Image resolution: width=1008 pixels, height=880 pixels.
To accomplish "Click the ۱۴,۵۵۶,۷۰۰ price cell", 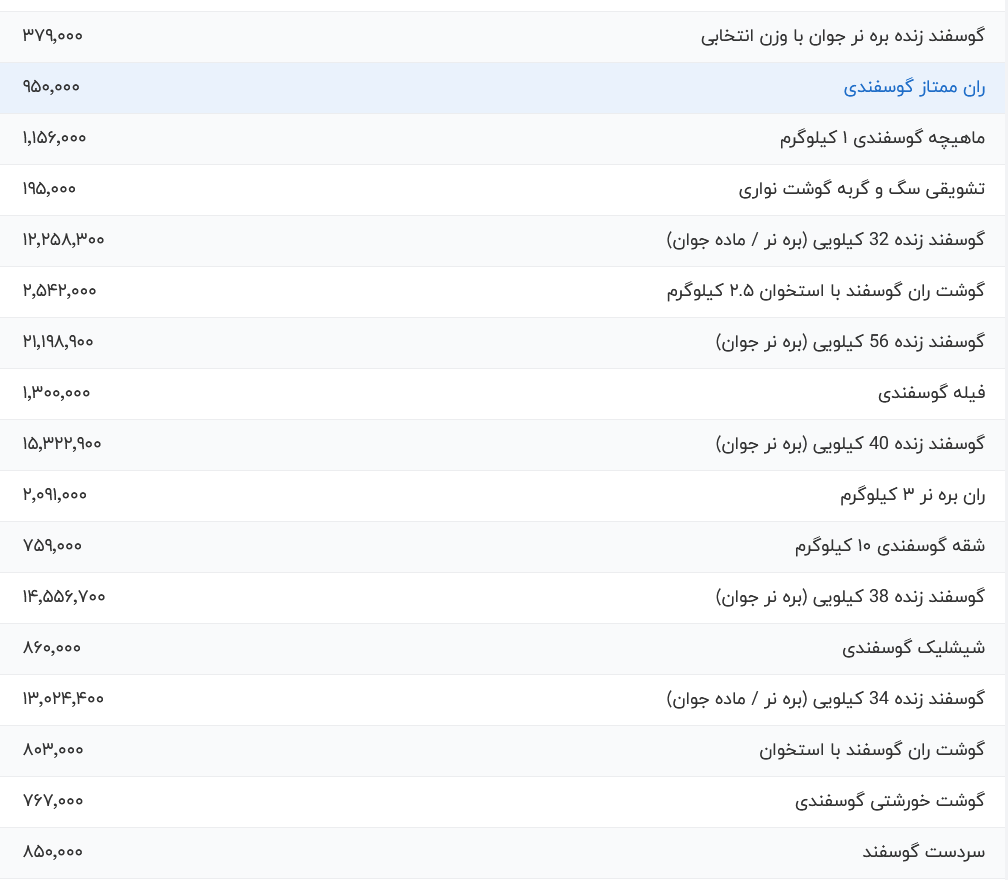I will (64, 597).
